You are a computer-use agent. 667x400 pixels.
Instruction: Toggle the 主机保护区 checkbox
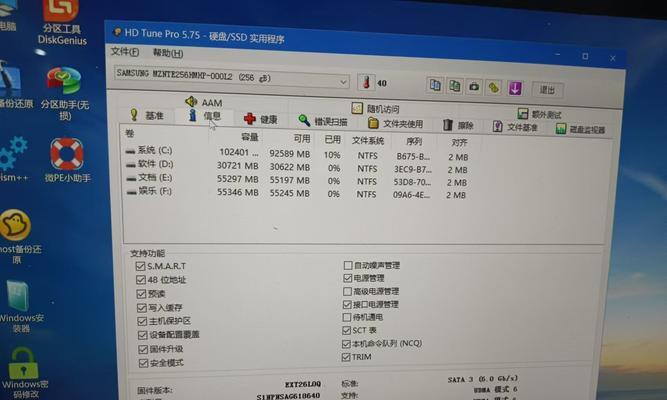pos(142,321)
